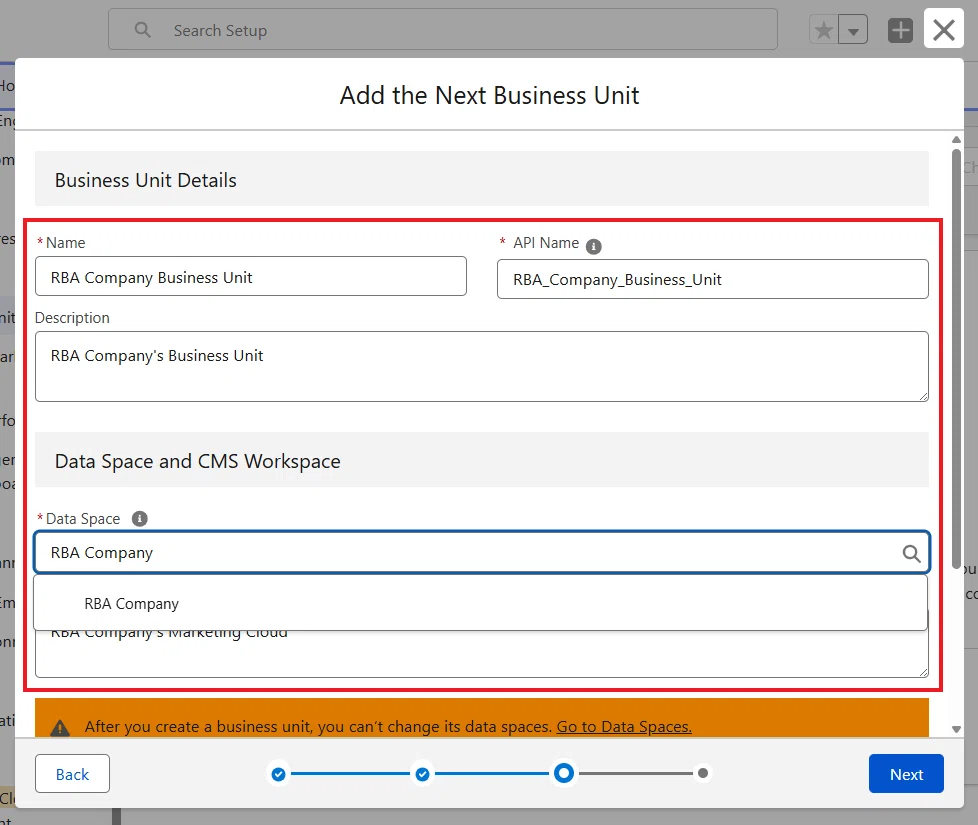Open the favorites list dropdown arrow
Image resolution: width=978 pixels, height=825 pixels.
click(853, 30)
